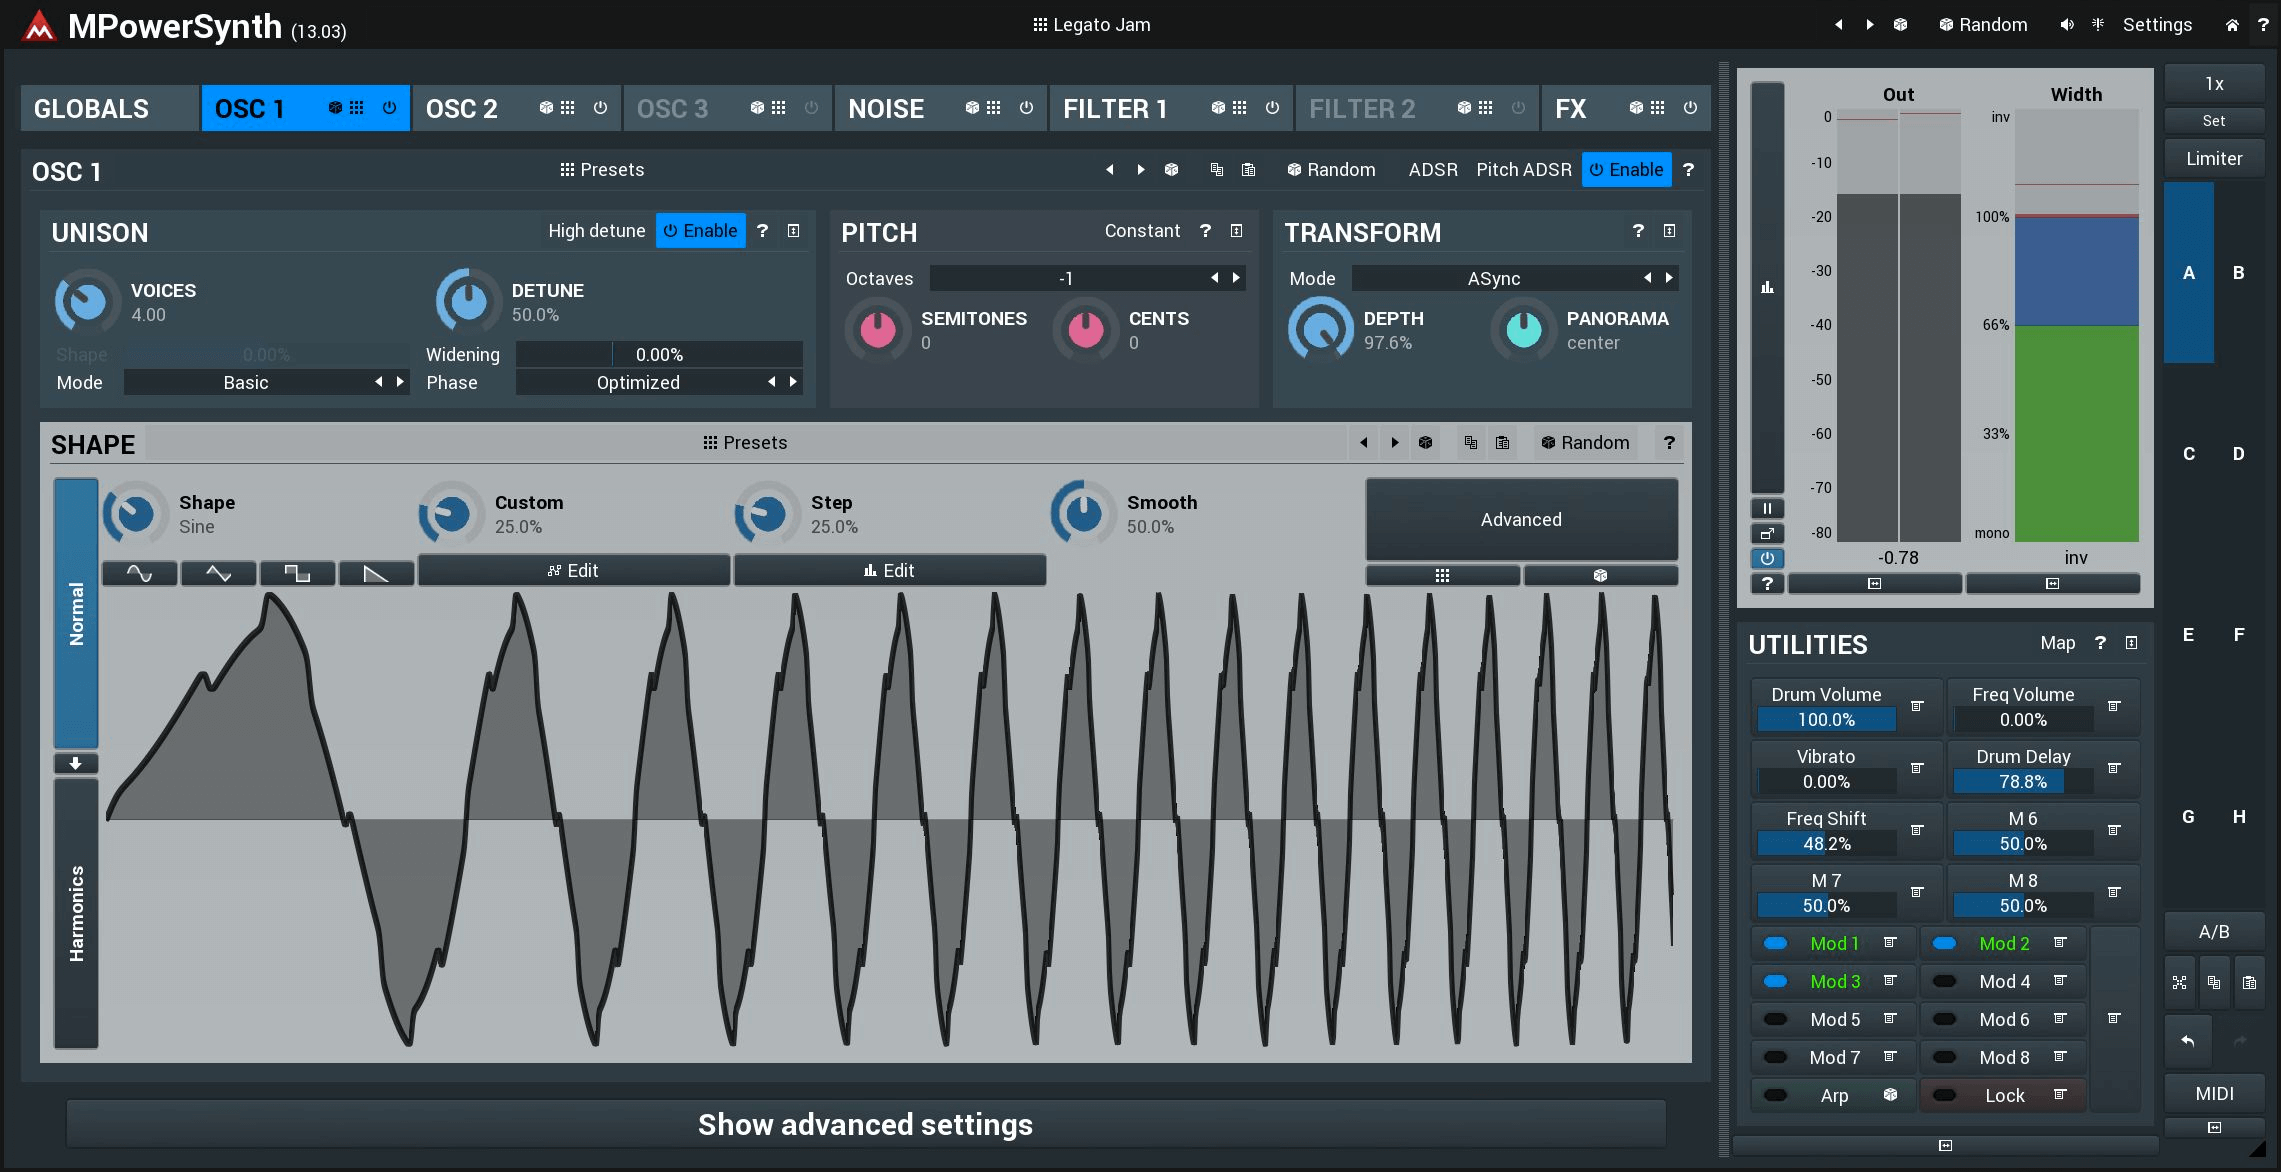
Task: Open the Unison Phase Optimized selector
Action: [638, 383]
